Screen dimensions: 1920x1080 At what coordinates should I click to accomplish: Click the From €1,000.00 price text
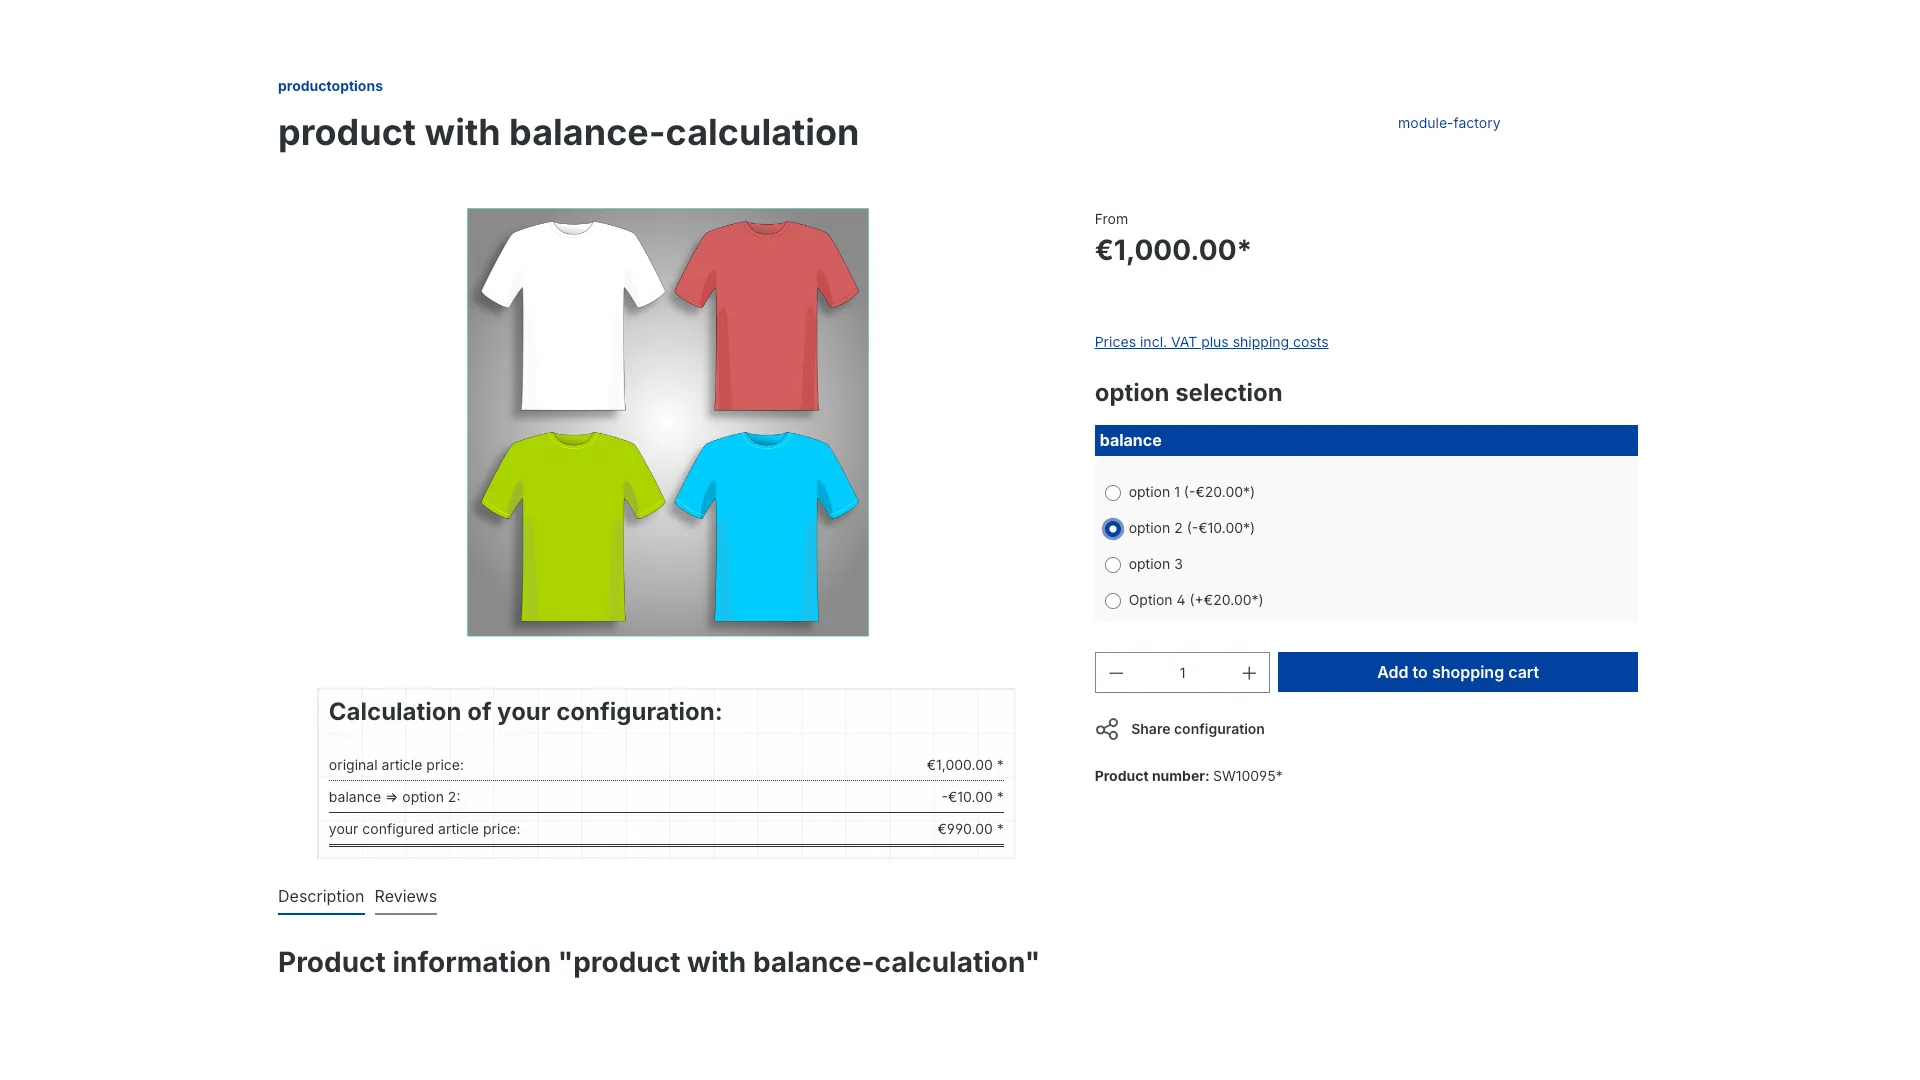pos(1172,250)
